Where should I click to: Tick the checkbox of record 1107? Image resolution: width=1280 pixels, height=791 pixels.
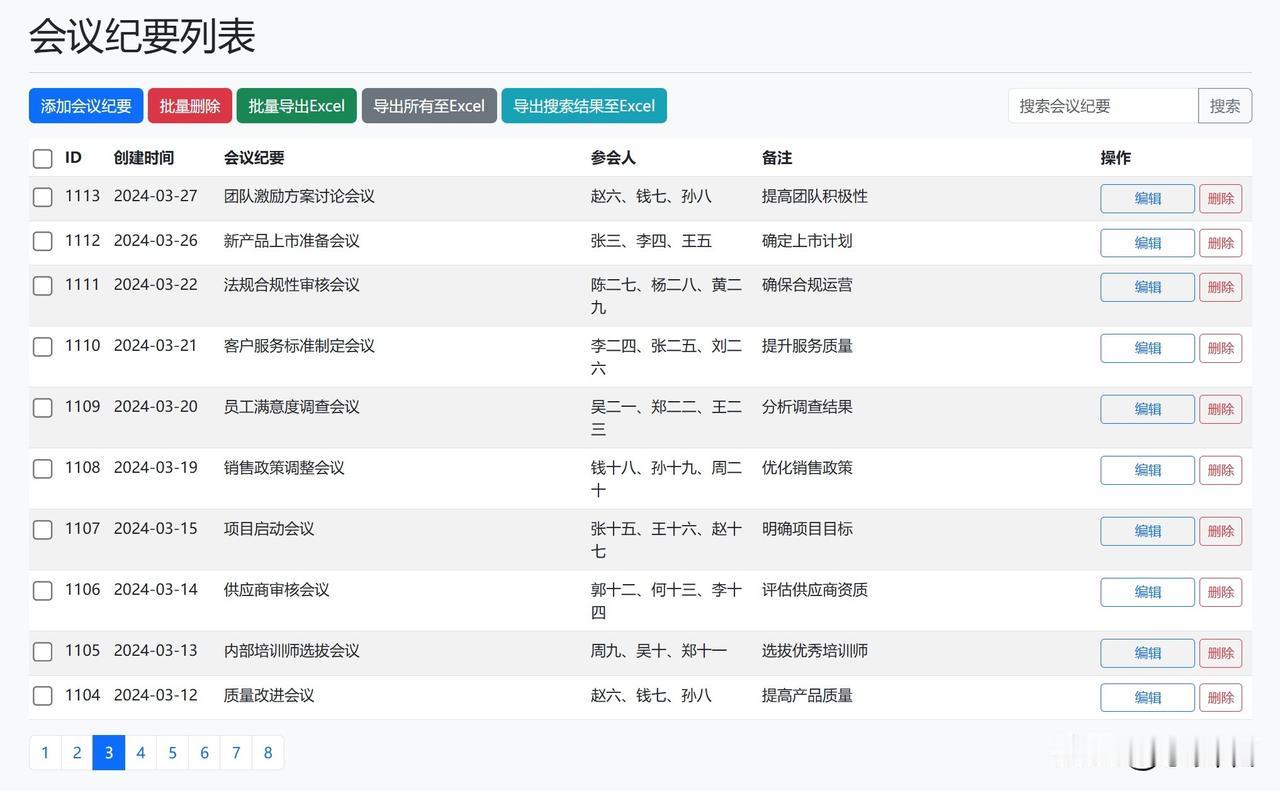43,530
